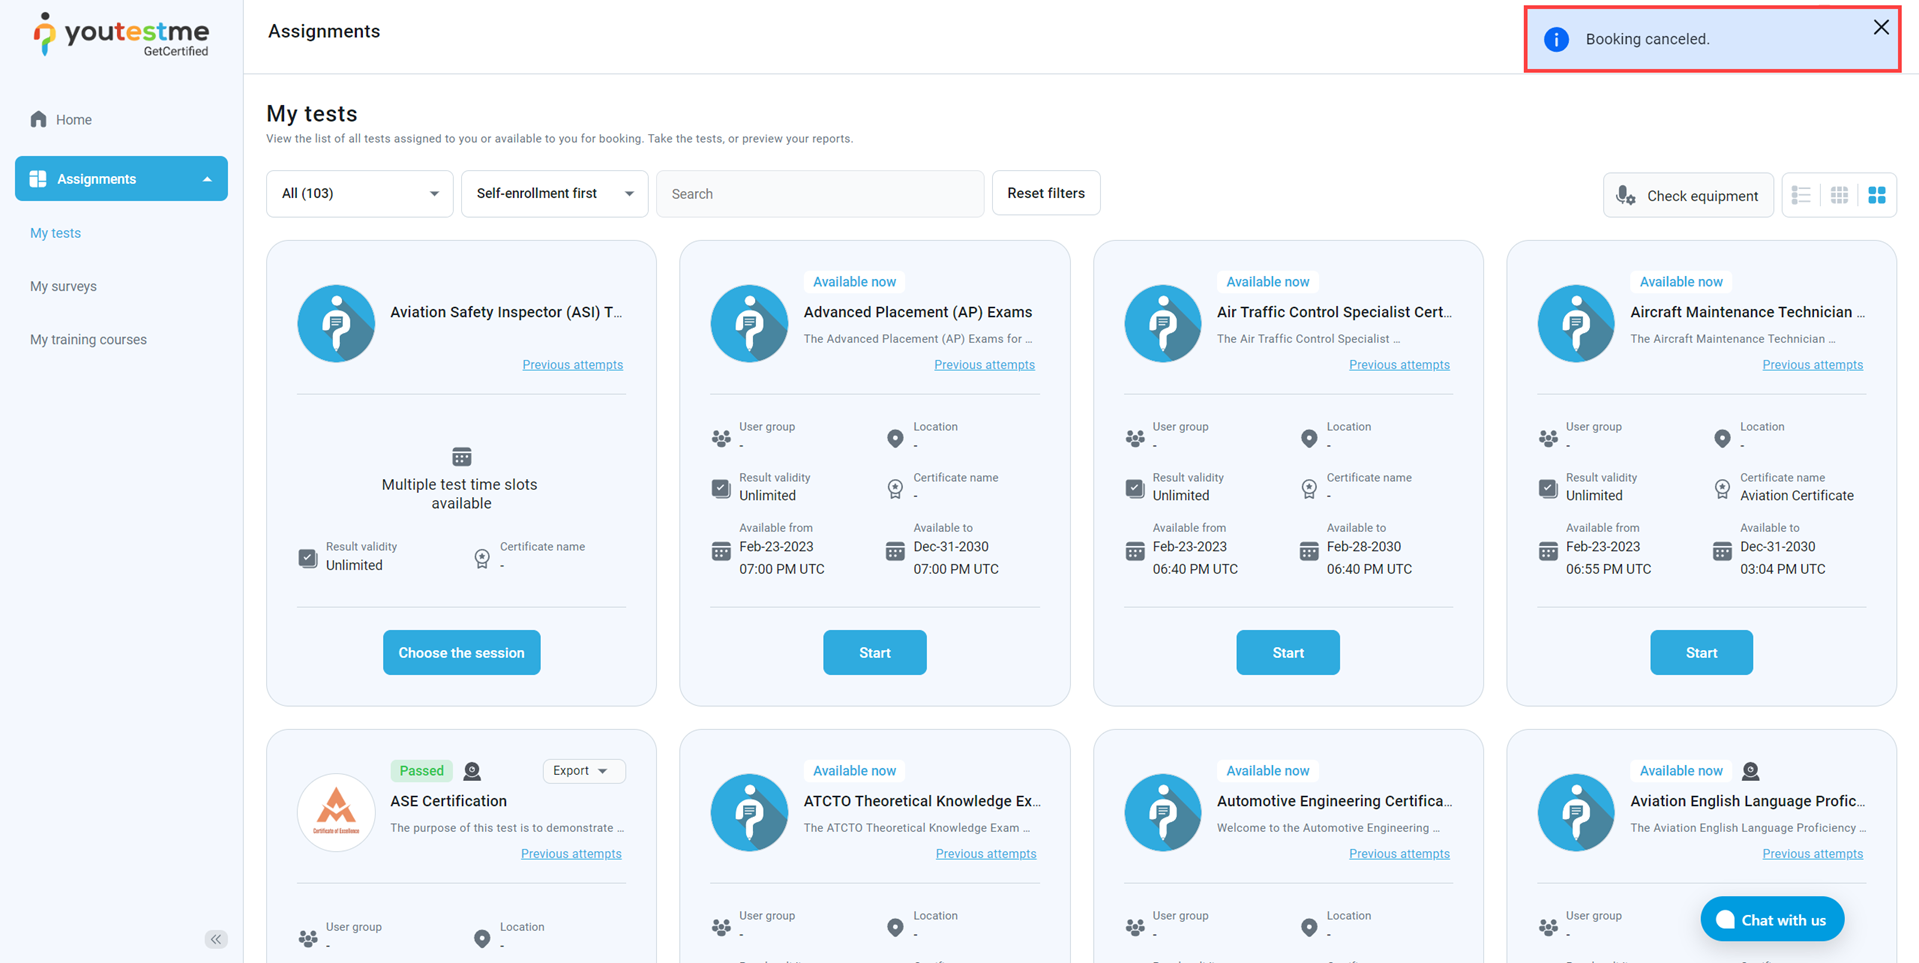The height and width of the screenshot is (963, 1919).
Task: Click the proctoring icon beside Passed badge
Action: coord(472,771)
